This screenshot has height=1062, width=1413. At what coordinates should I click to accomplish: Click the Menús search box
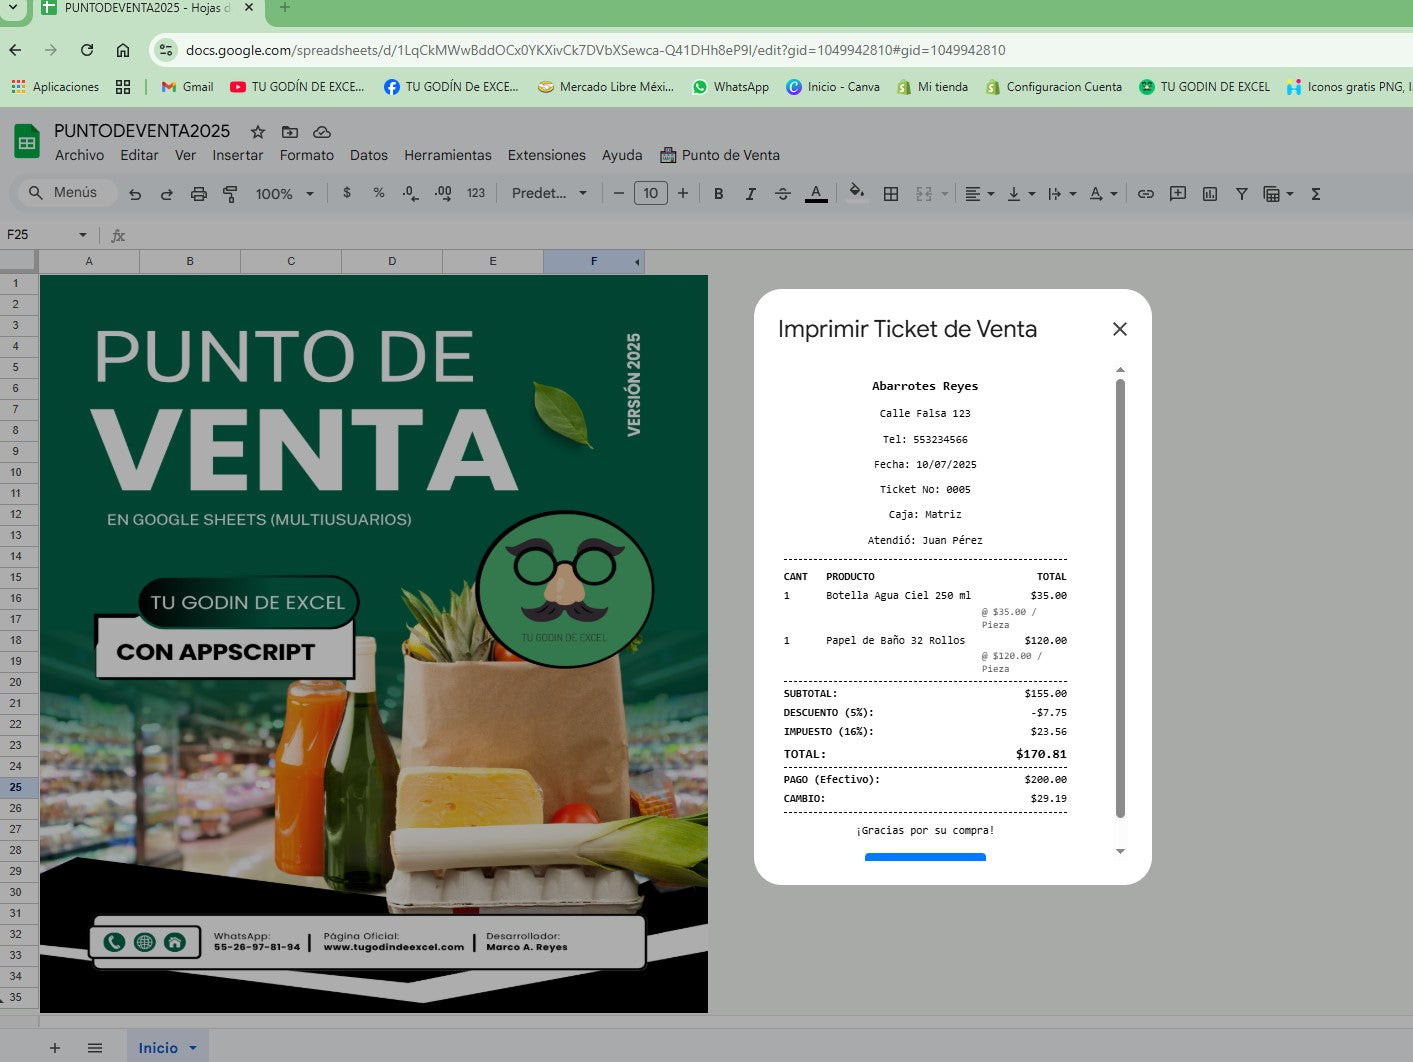coord(67,193)
